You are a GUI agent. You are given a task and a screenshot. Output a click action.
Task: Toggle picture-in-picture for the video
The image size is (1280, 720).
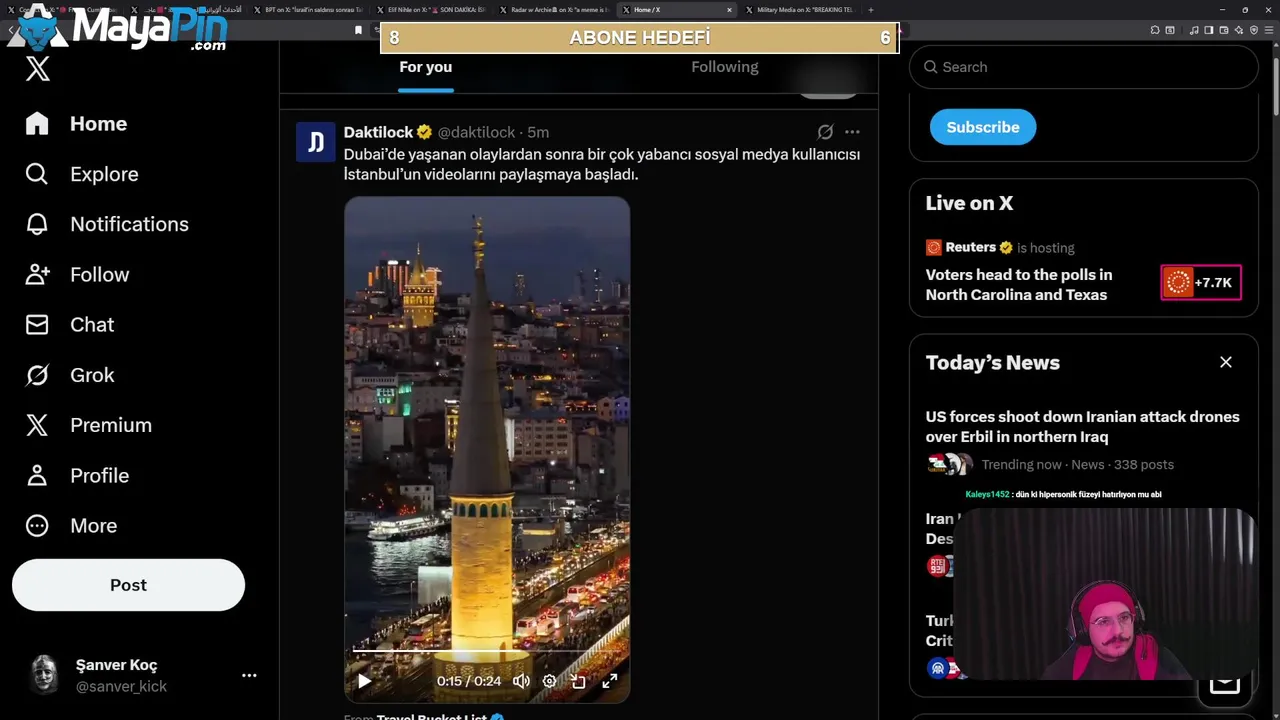point(578,681)
